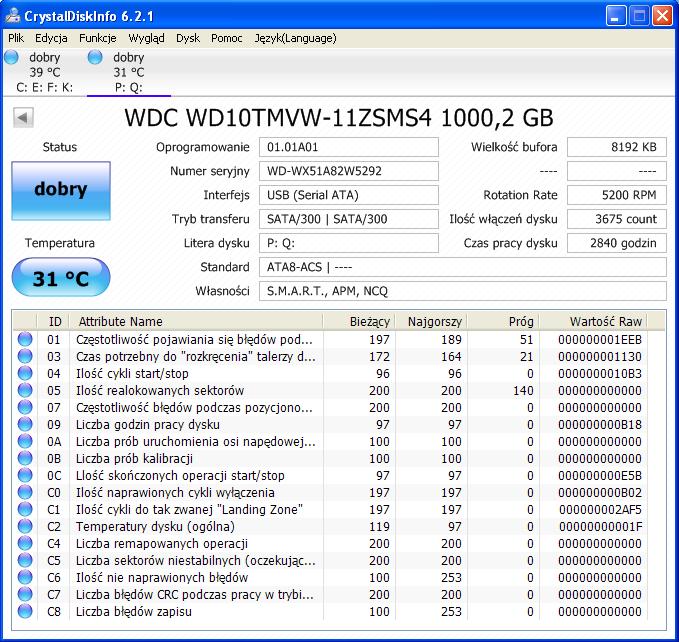Select 'Ilość realokowanych sektorów' attribute name
The width and height of the screenshot is (679, 642).
(x=160, y=390)
